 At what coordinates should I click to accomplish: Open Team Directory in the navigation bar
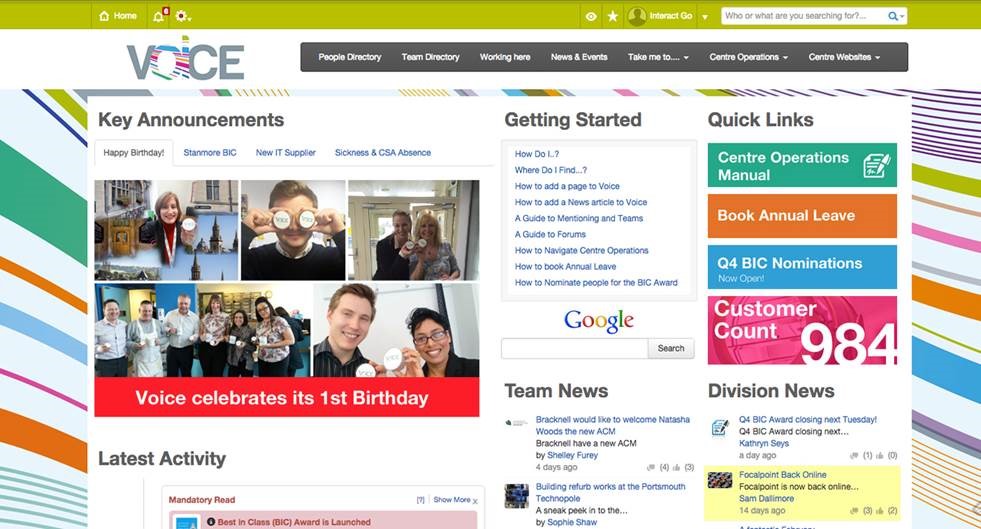(430, 57)
